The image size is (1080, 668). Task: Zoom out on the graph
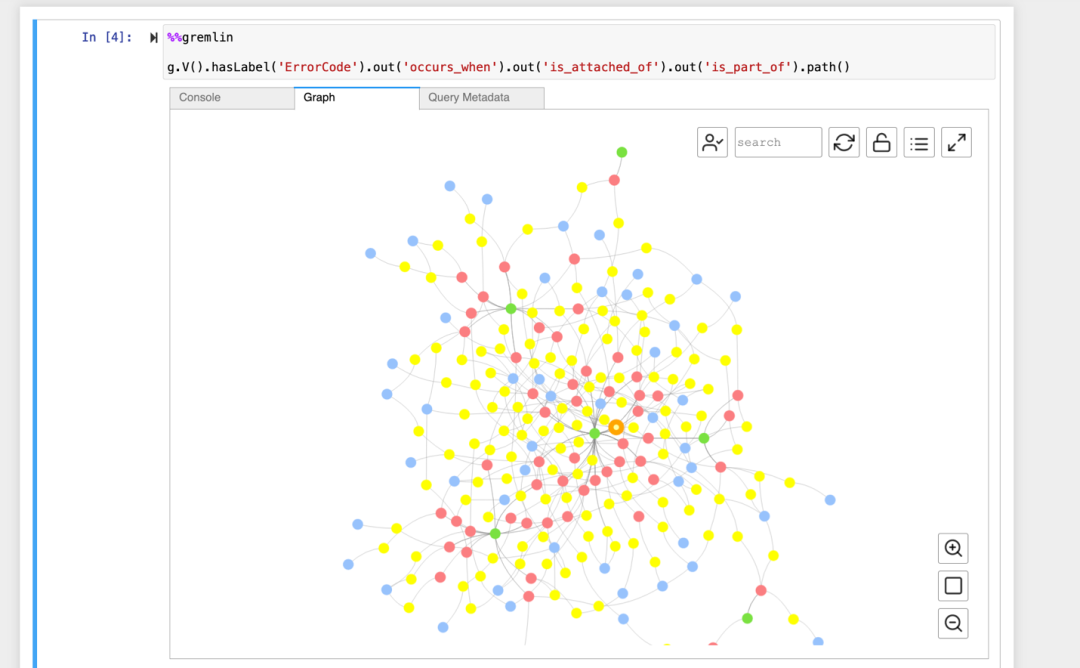coord(953,623)
